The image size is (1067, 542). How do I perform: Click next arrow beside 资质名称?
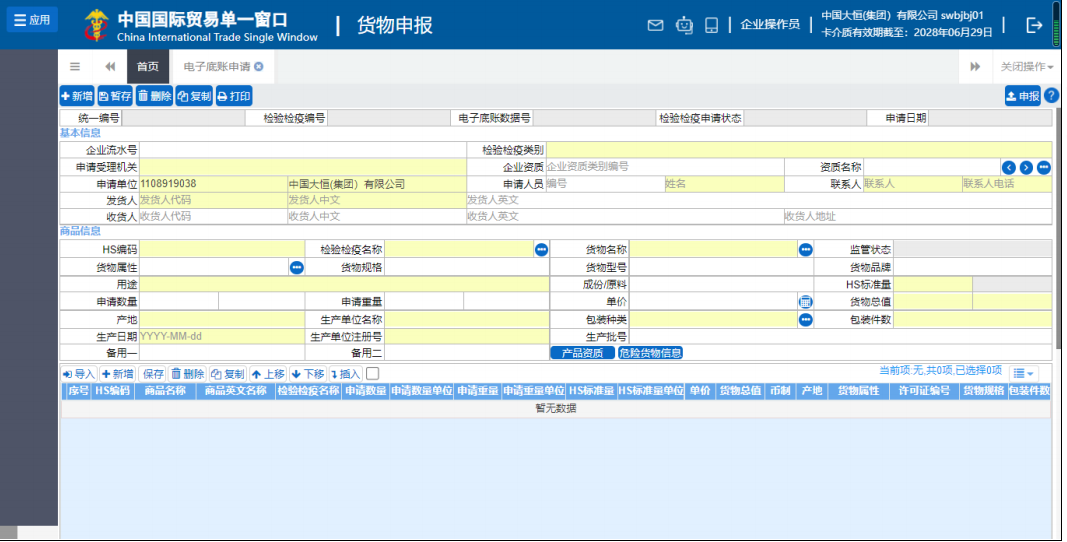(x=1026, y=168)
